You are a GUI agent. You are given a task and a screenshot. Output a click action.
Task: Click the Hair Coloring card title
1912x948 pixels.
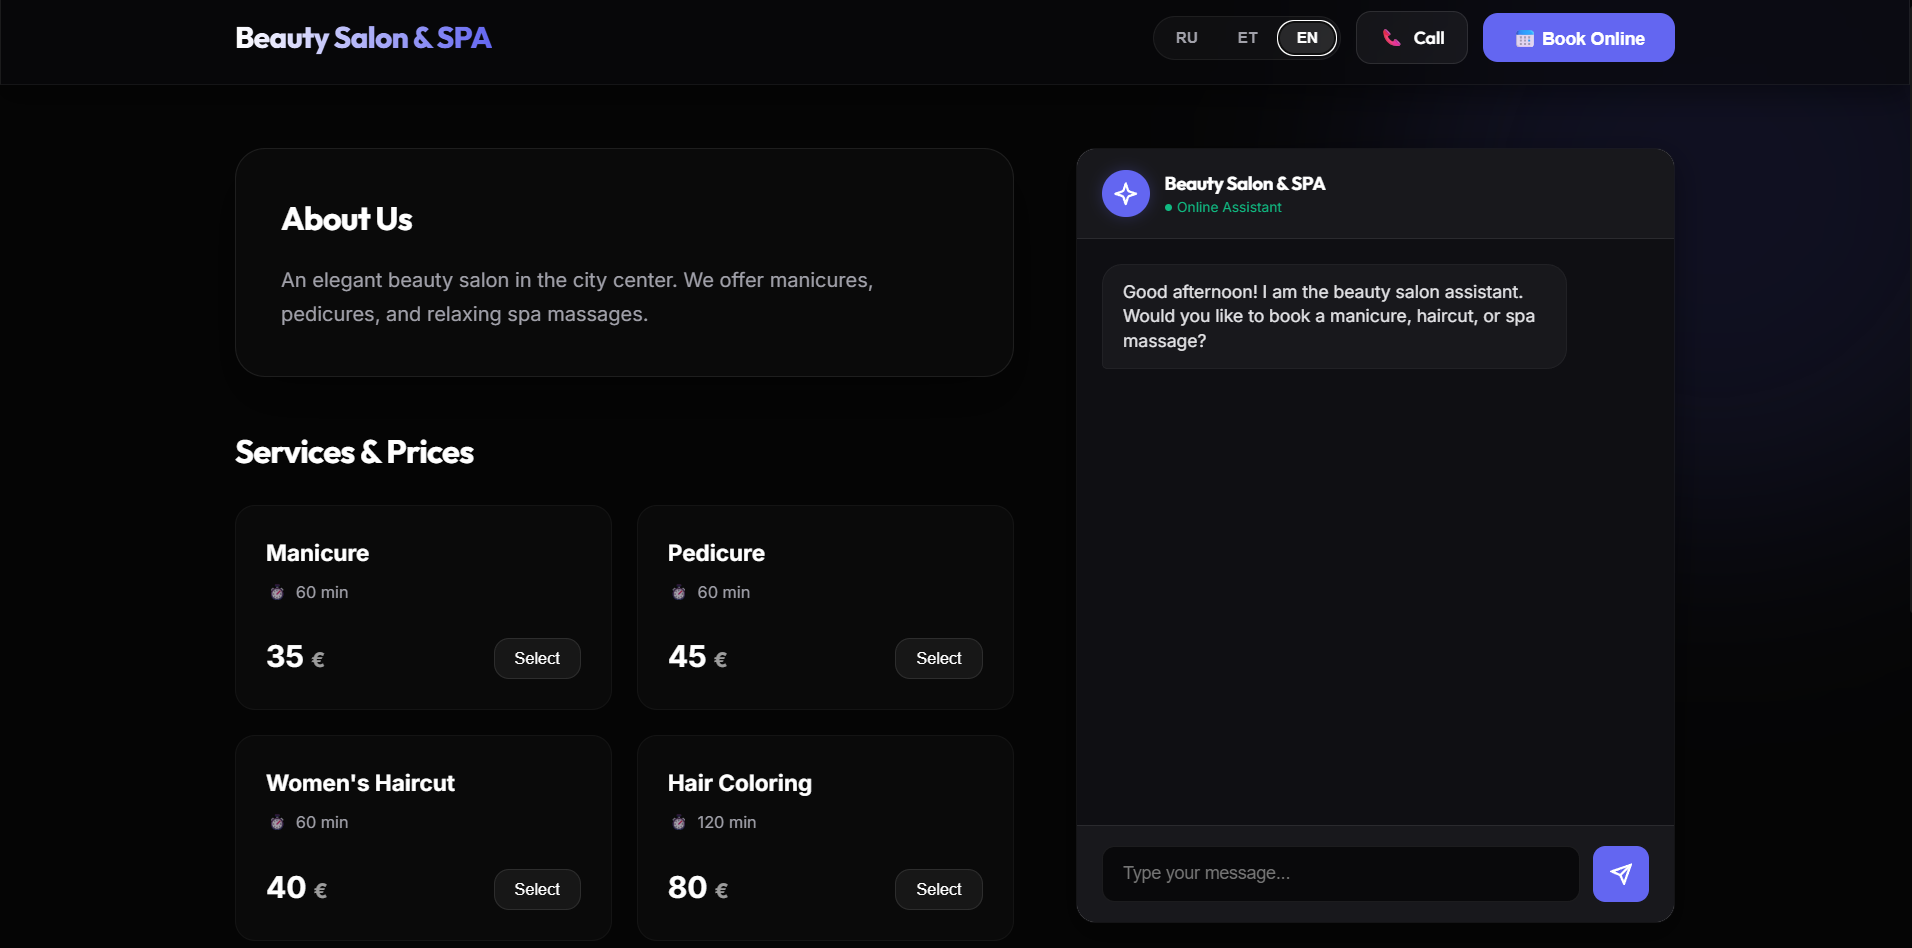point(740,783)
